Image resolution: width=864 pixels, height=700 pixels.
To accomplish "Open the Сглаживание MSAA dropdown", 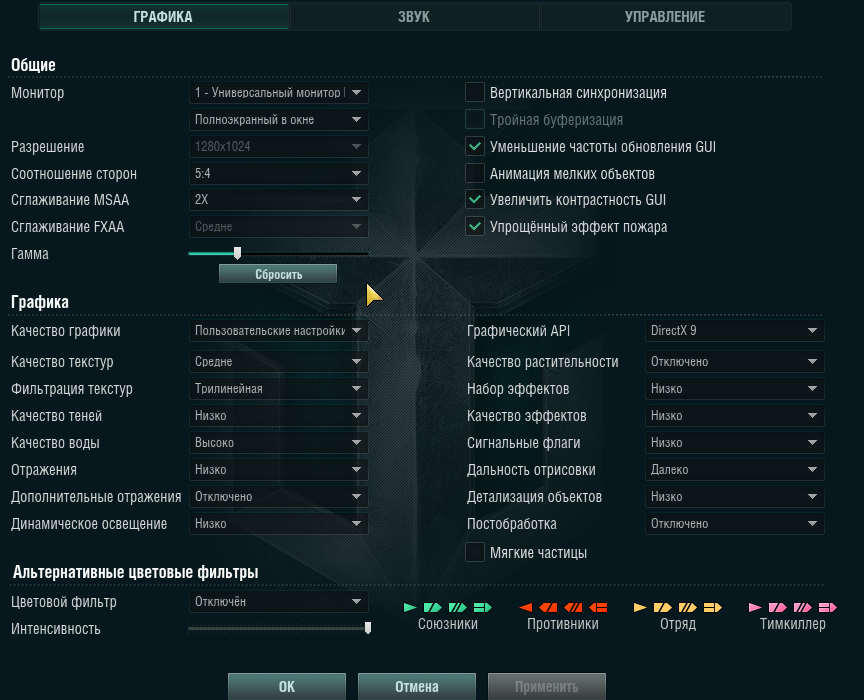I will pyautogui.click(x=278, y=200).
